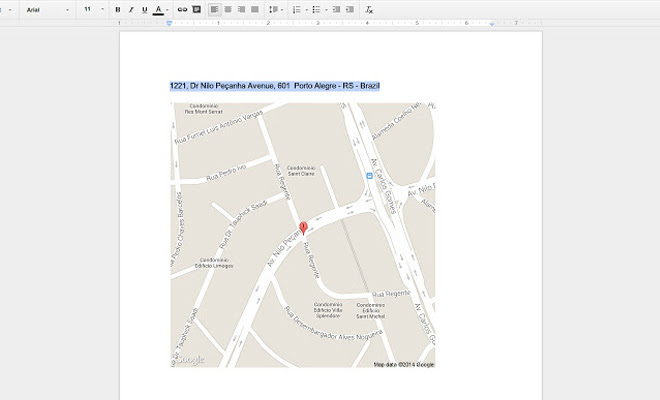Open the Arial font dropdown
Screen dimensions: 660x400
pos(47,9)
